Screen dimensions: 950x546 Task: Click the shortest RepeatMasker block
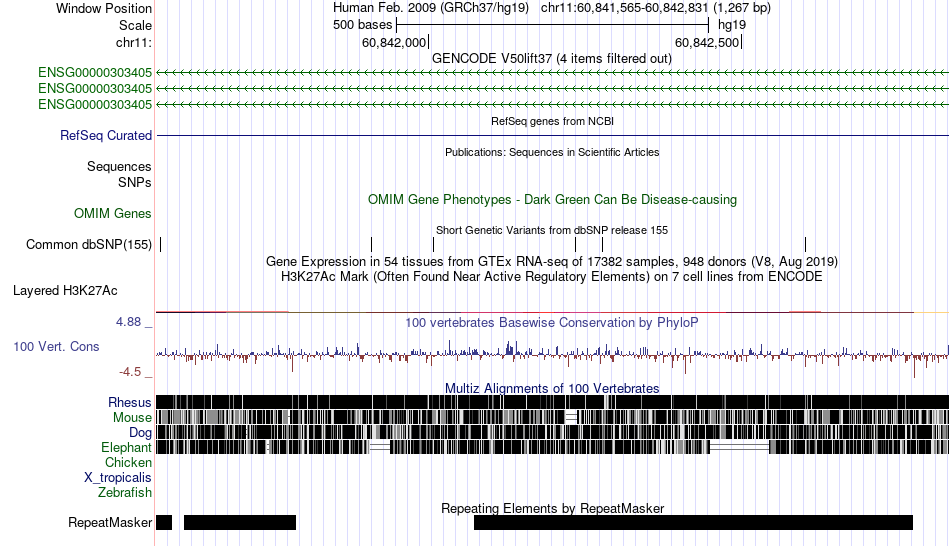tap(164, 522)
